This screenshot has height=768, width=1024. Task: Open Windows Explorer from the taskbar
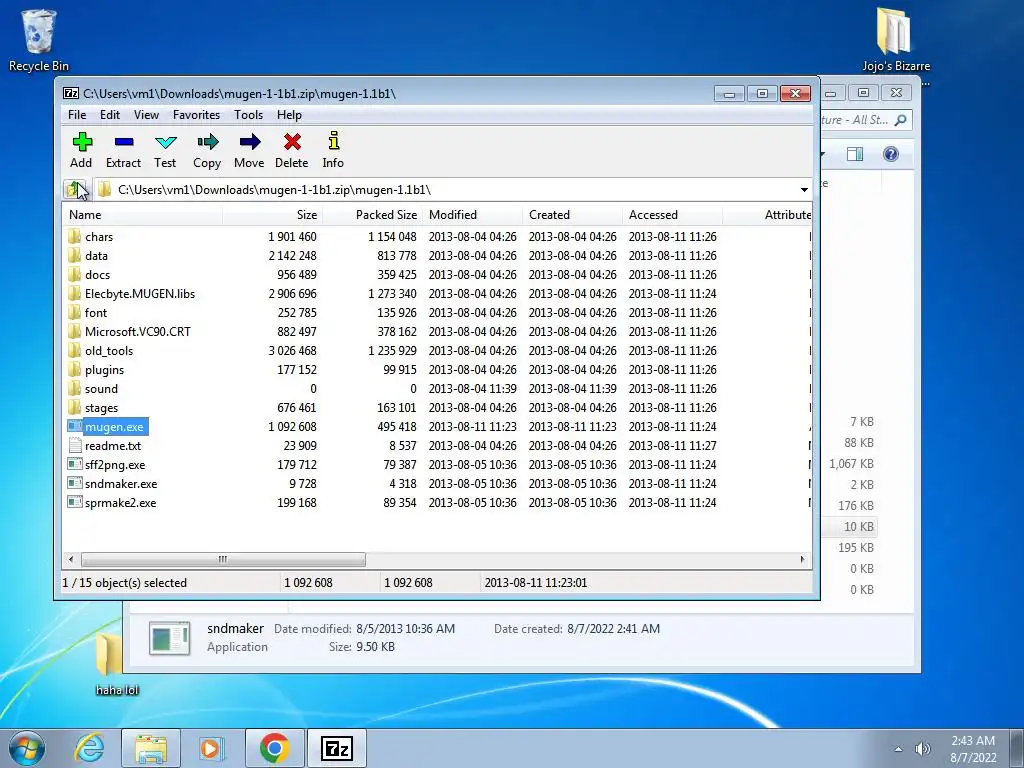[x=150, y=748]
